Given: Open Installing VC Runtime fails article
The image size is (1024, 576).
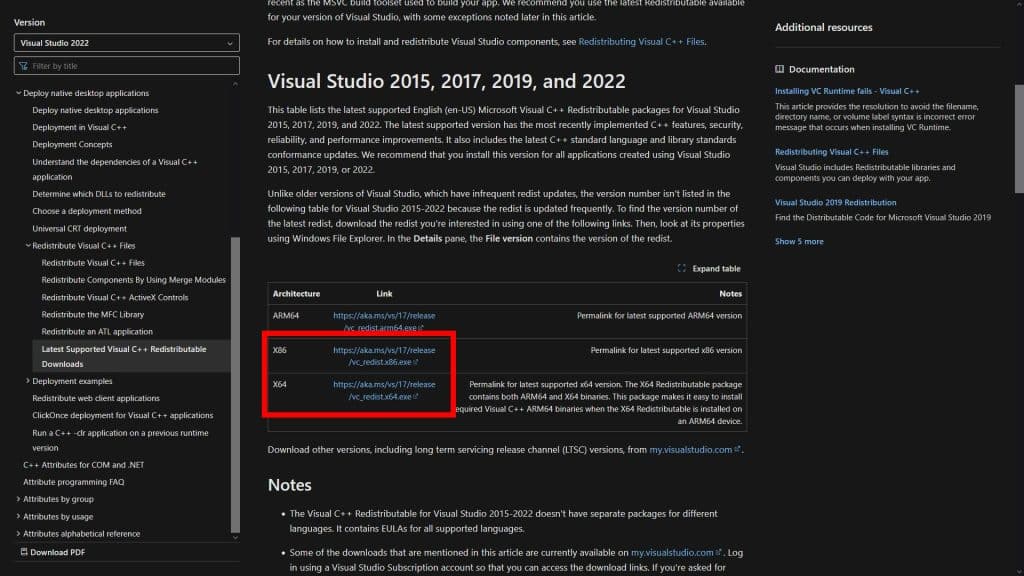Looking at the screenshot, I should click(x=847, y=91).
